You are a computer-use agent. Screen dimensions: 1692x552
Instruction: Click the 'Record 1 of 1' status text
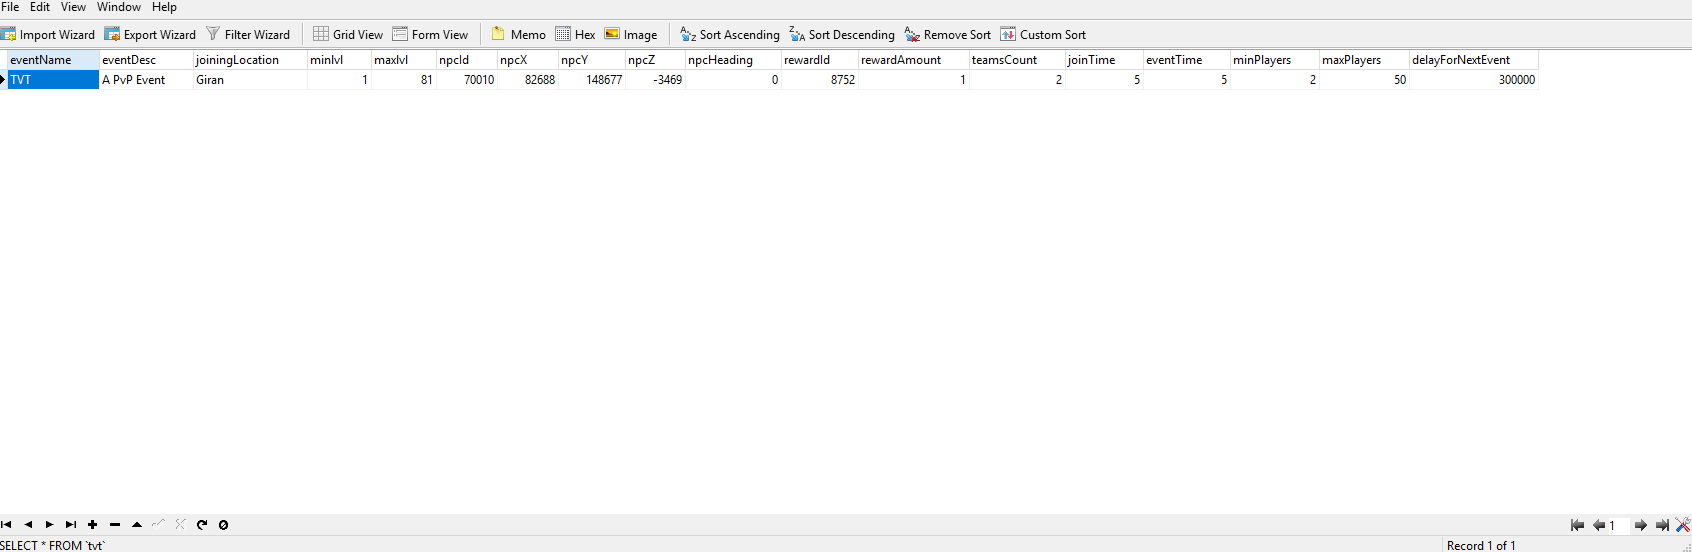(1481, 545)
